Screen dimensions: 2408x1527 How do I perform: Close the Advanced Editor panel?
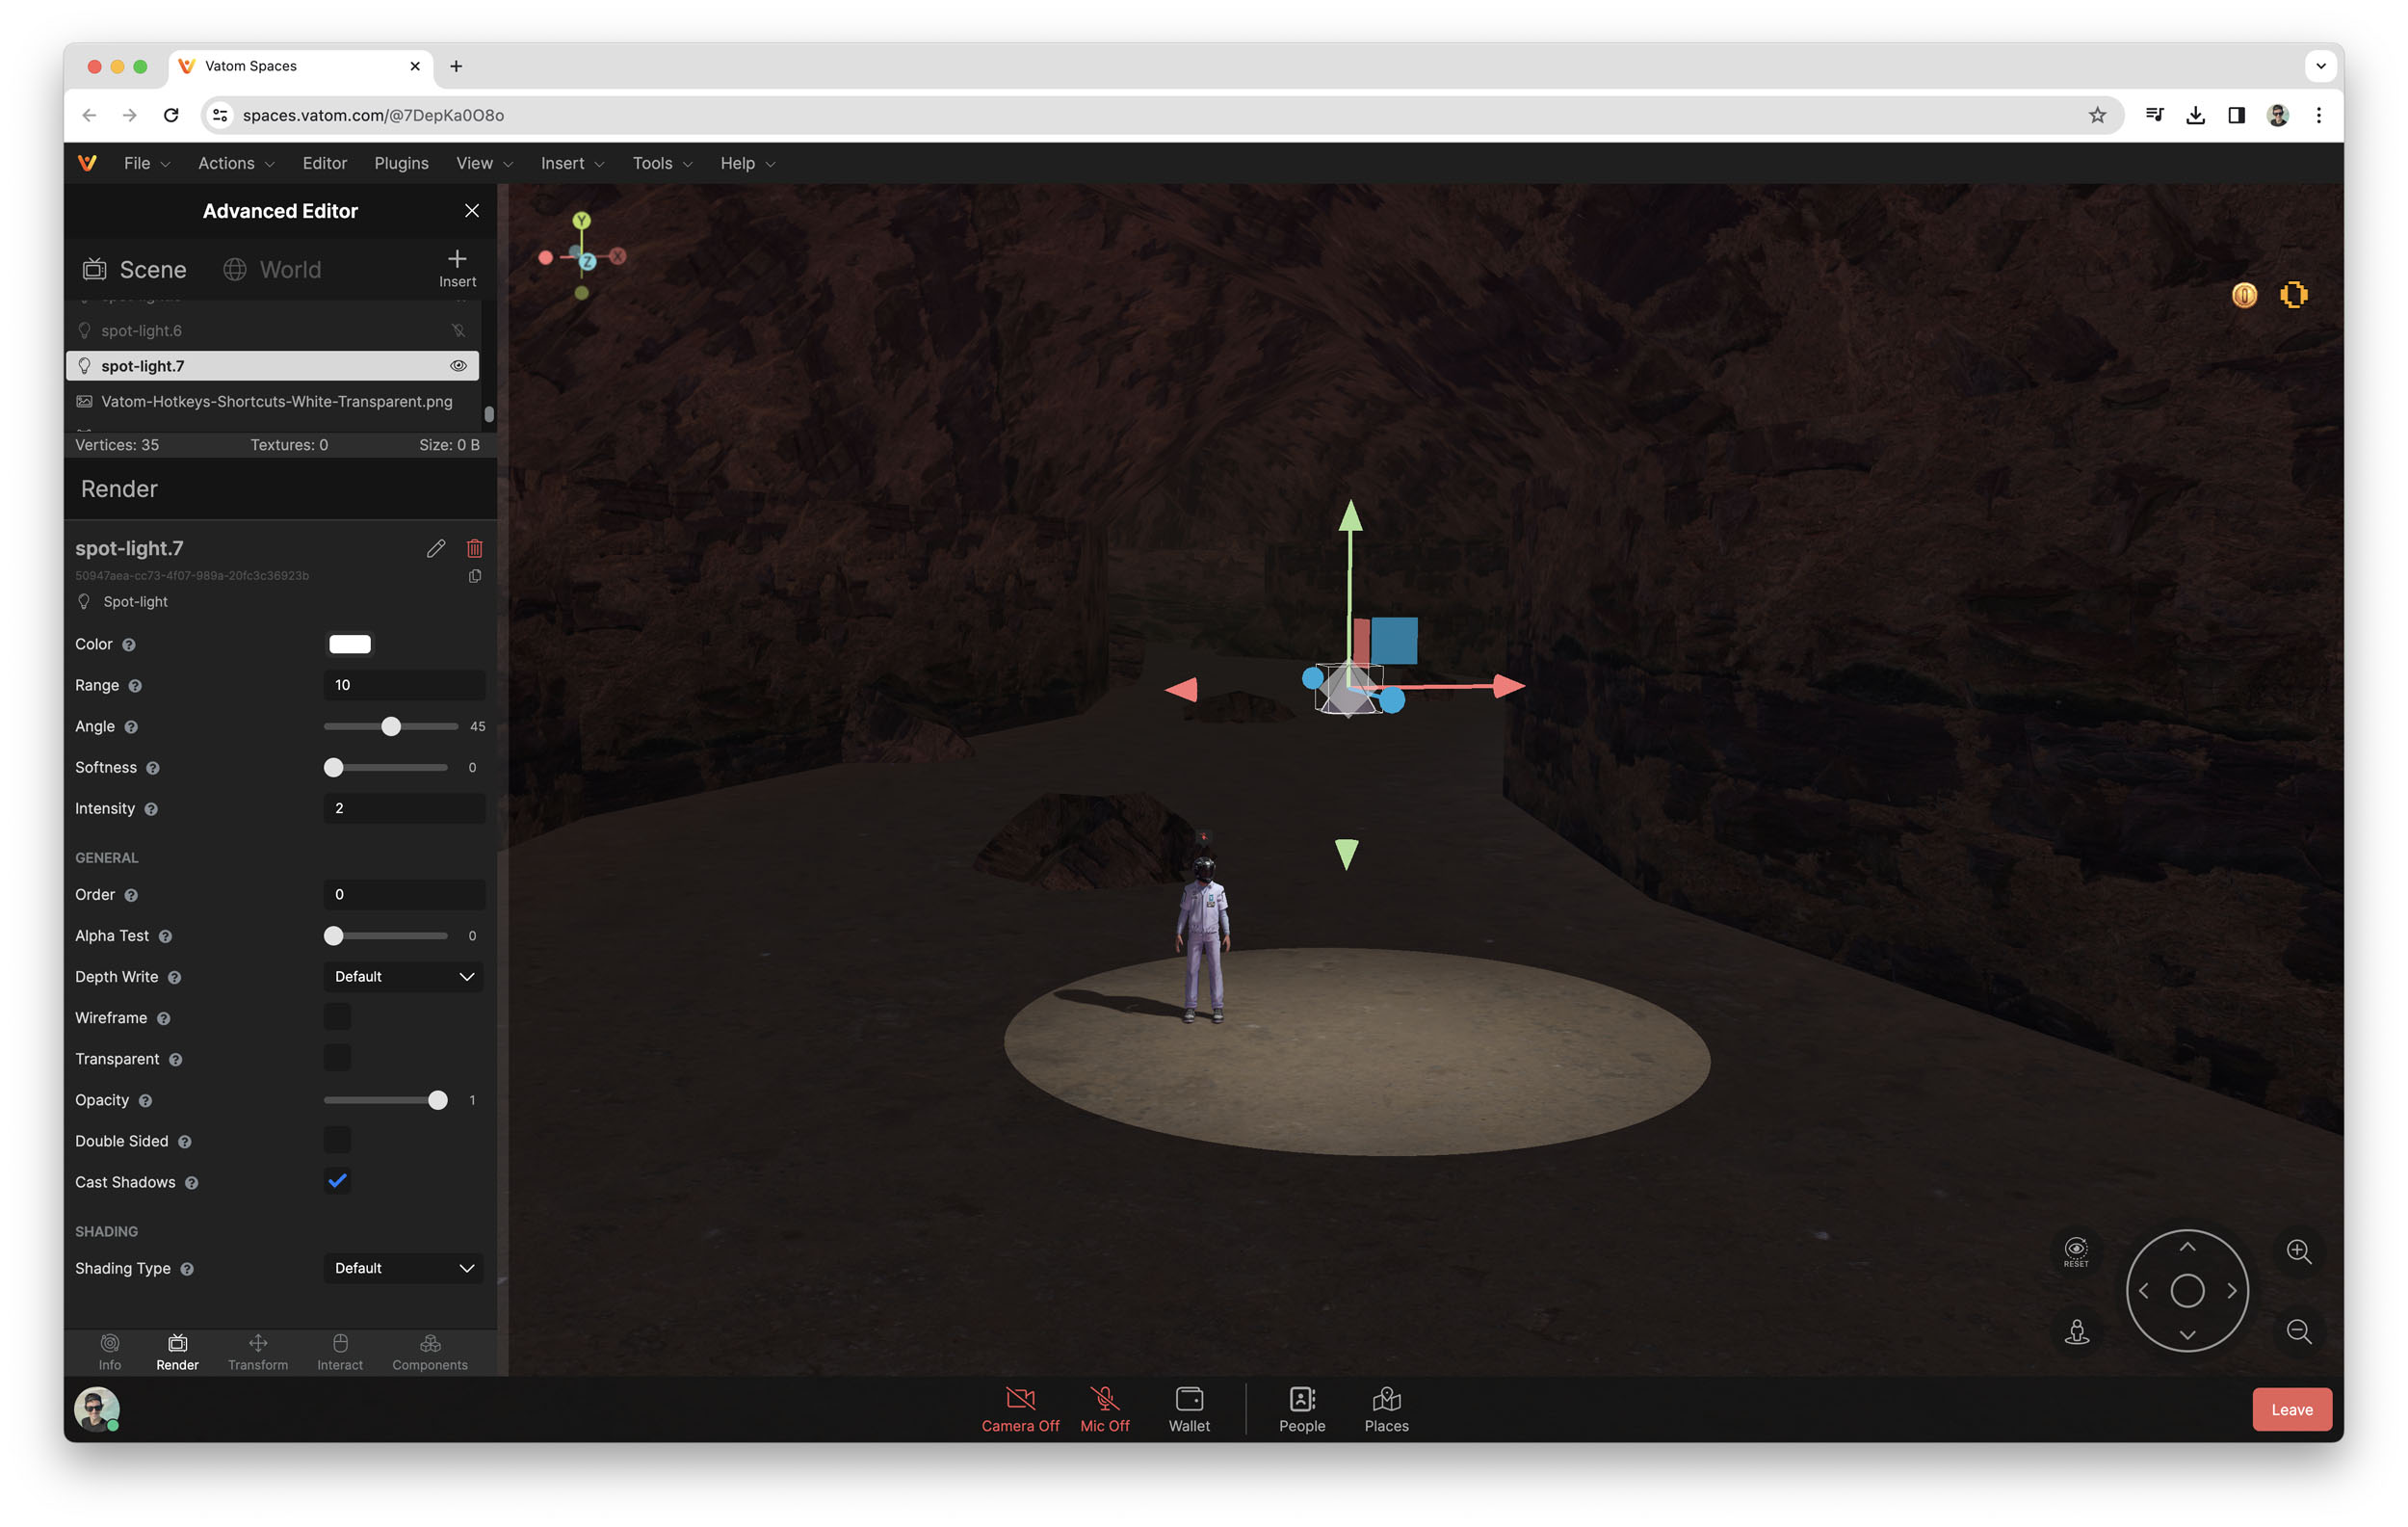pos(472,211)
